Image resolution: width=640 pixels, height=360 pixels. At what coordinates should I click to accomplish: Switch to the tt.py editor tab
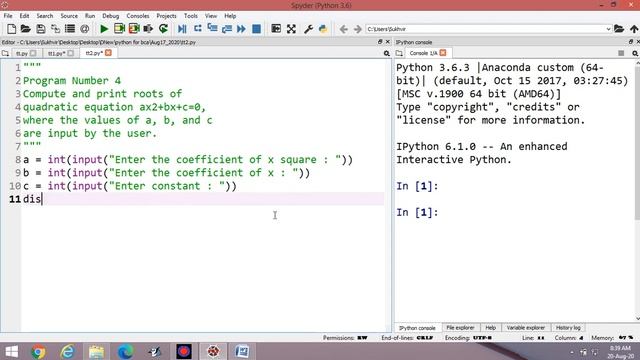tap(22, 53)
